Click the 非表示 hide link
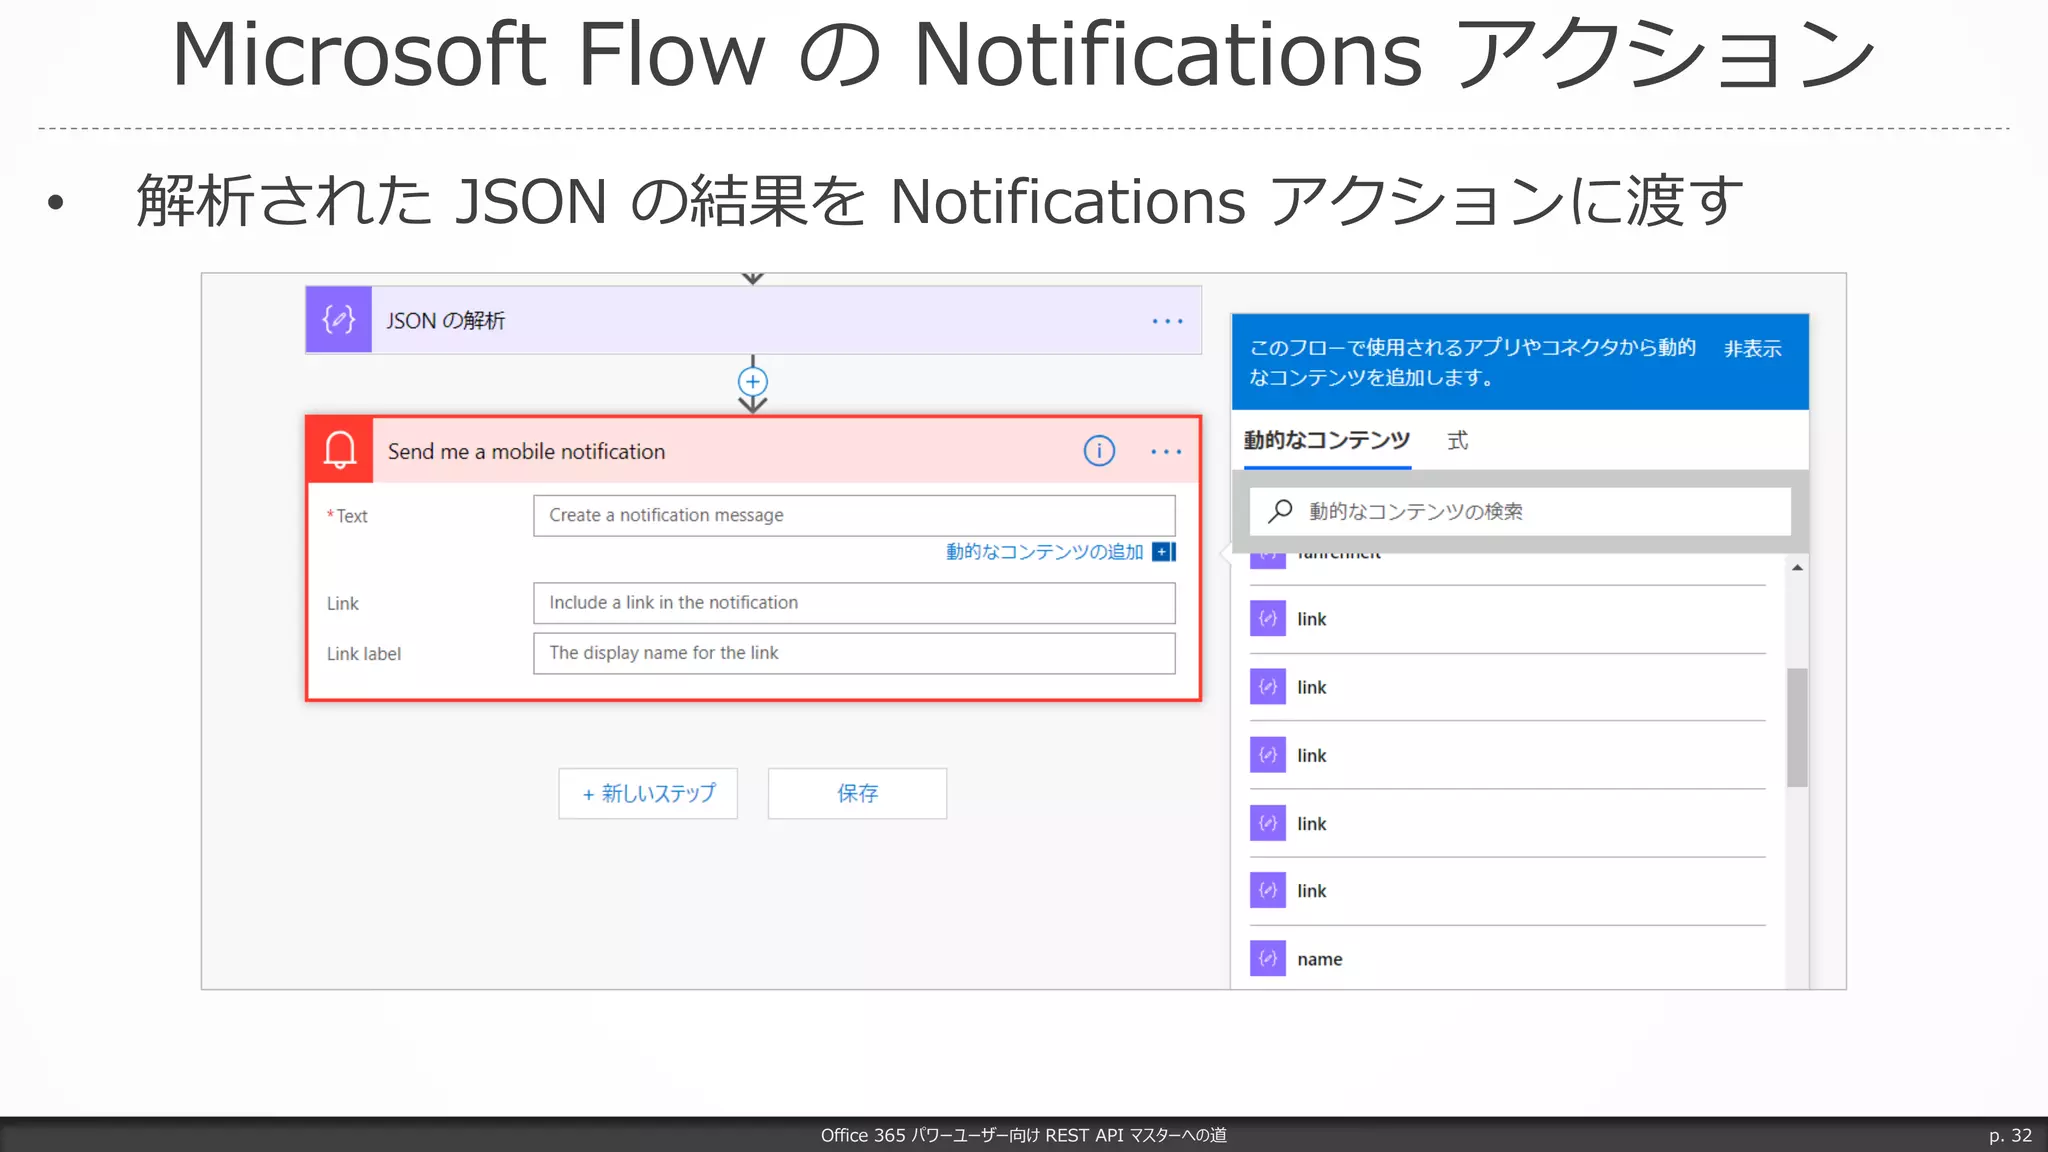This screenshot has height=1152, width=2048. (1752, 349)
